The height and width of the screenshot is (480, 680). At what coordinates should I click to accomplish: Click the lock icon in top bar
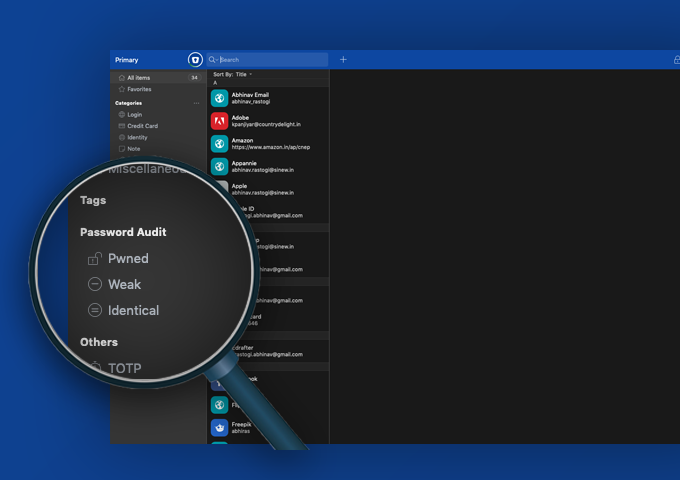(x=676, y=60)
